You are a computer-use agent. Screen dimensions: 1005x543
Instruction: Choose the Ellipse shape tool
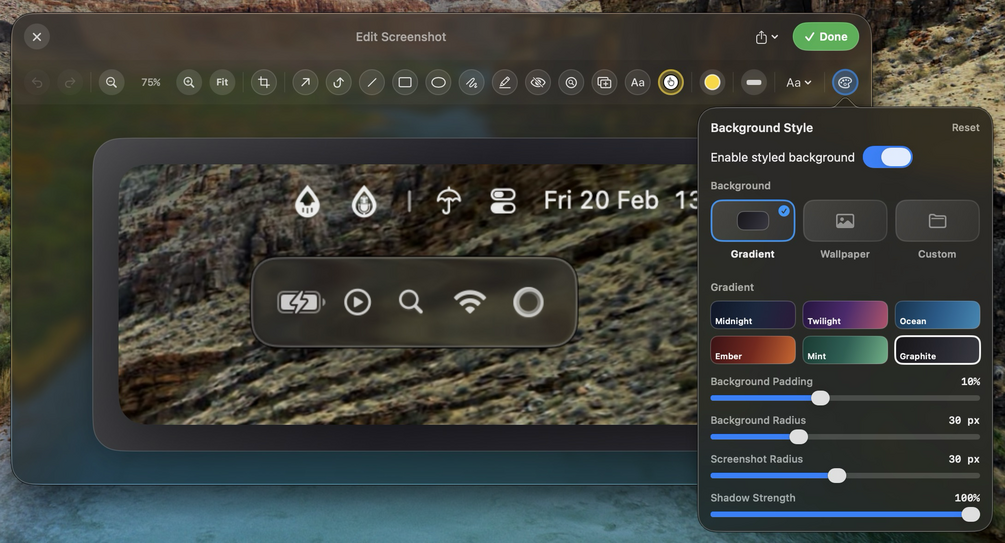pos(438,83)
